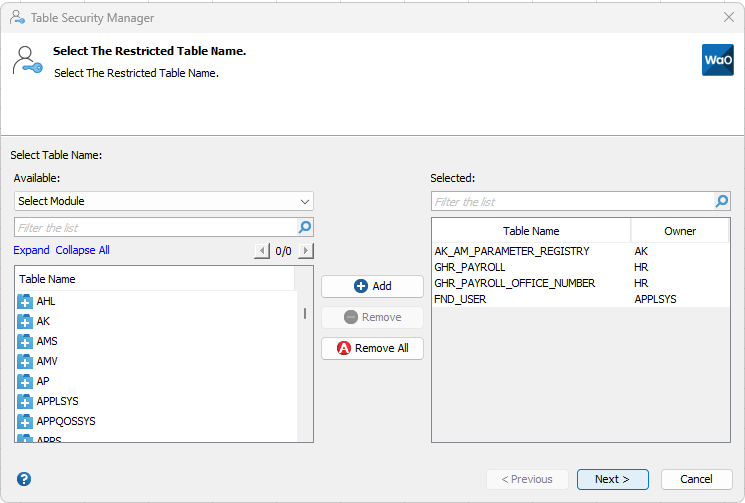The height and width of the screenshot is (503, 745).
Task: Sort by Owner column header
Action: coord(680,231)
